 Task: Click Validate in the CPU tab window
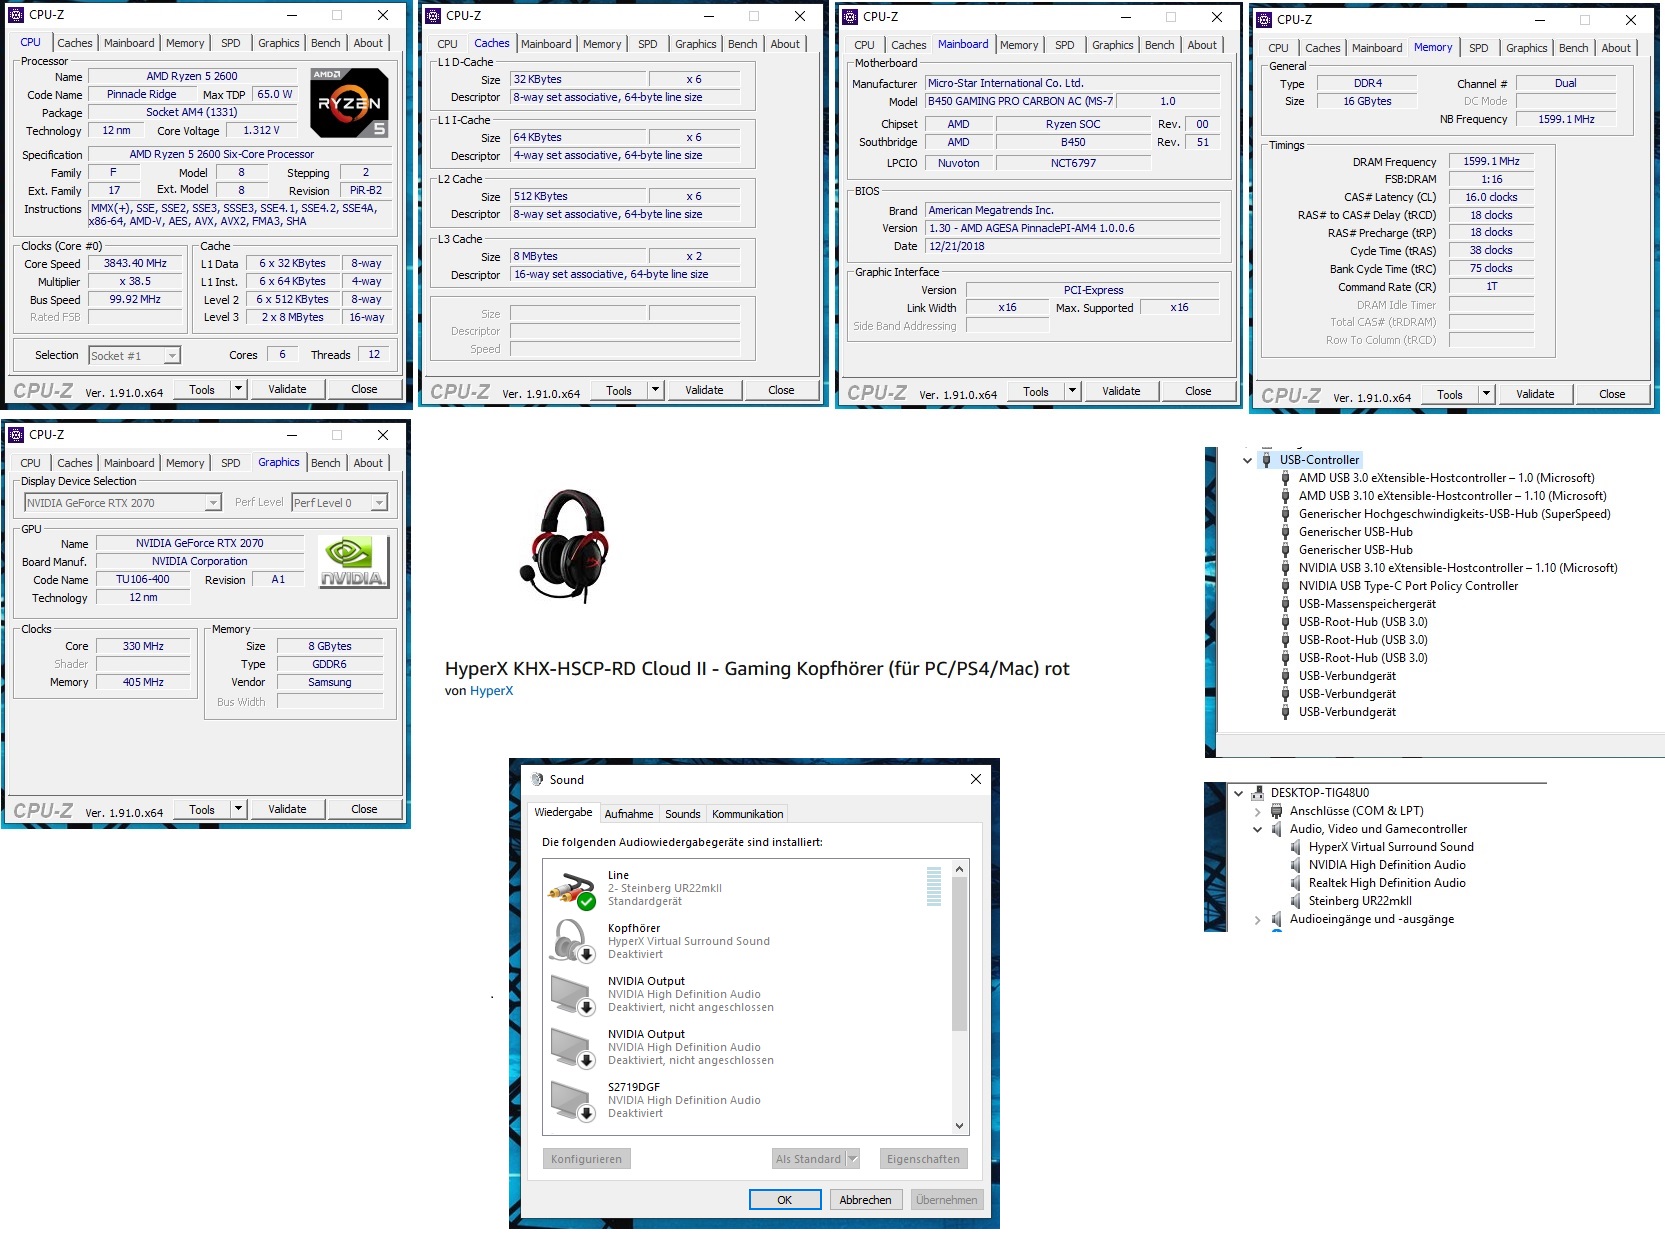[x=287, y=389]
